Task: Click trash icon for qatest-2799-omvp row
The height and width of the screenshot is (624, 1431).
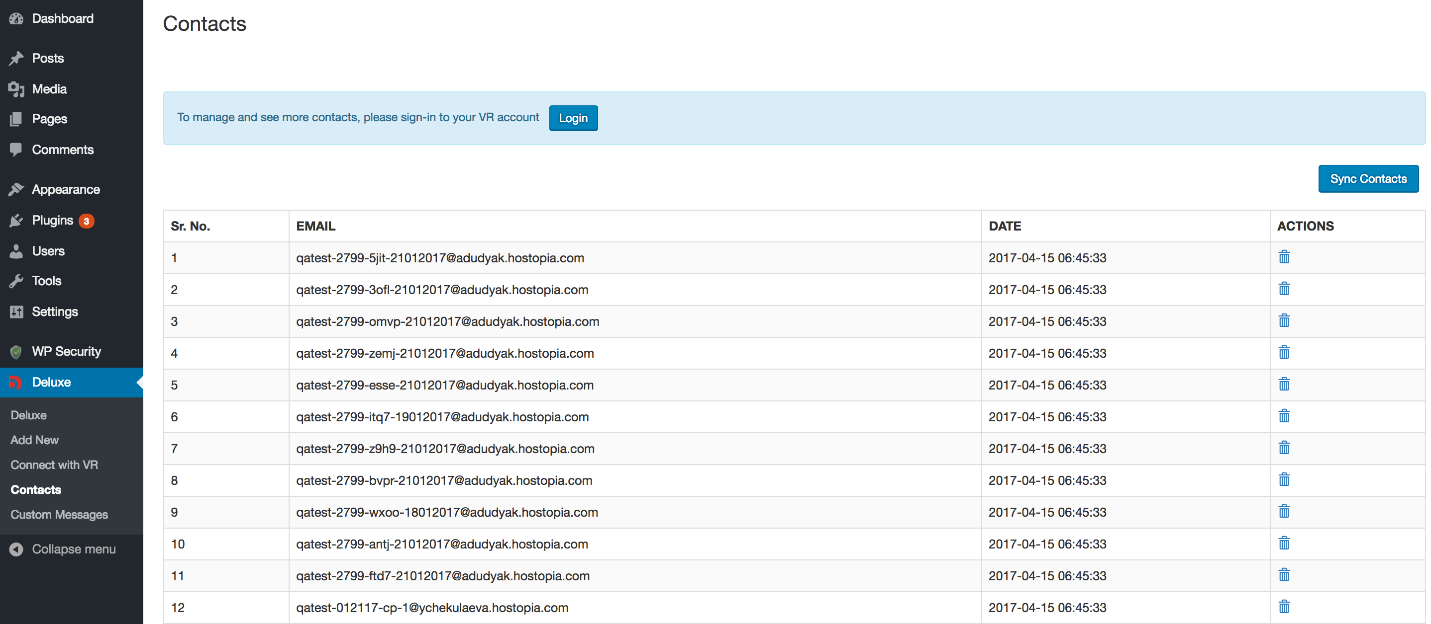Action: point(1284,321)
